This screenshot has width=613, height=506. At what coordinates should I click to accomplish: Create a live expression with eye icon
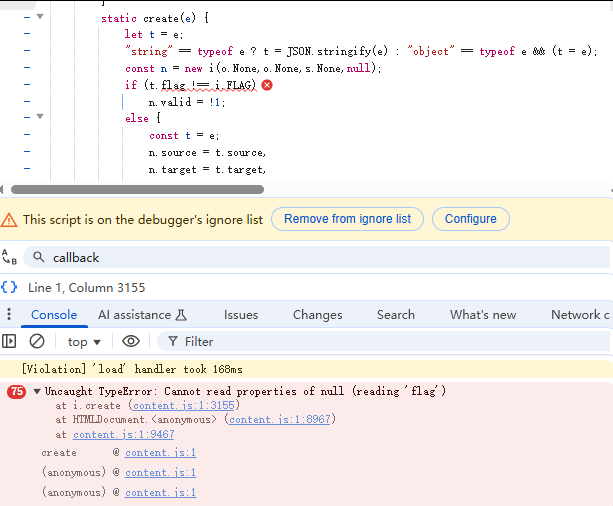pyautogui.click(x=131, y=341)
